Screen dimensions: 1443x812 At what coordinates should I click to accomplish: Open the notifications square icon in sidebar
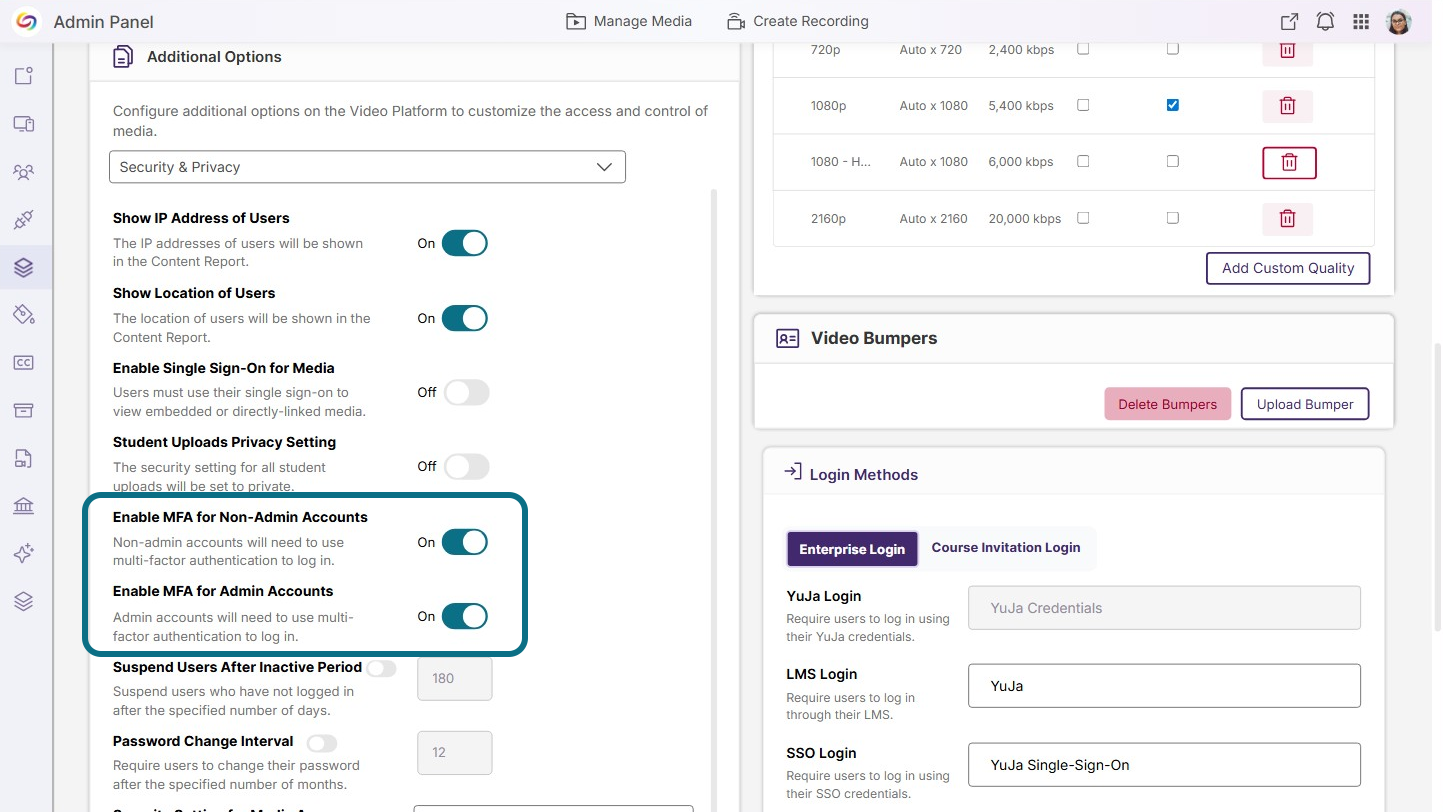click(24, 76)
